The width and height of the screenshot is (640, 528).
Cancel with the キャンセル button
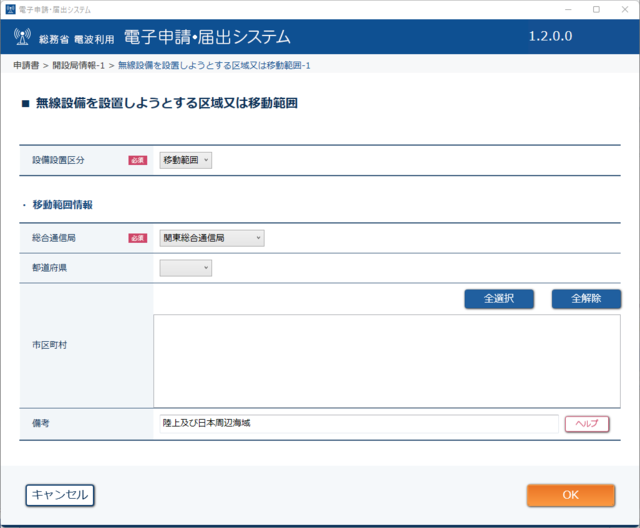(60, 495)
